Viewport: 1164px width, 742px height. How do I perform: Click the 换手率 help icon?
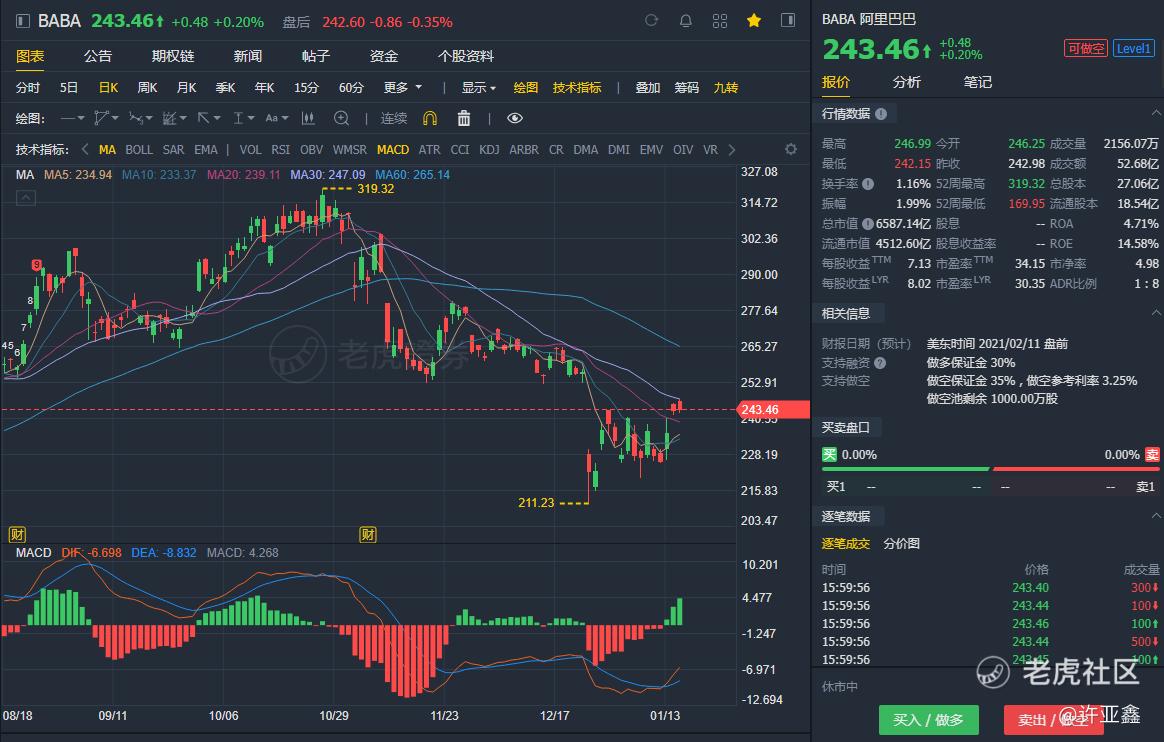coord(868,183)
